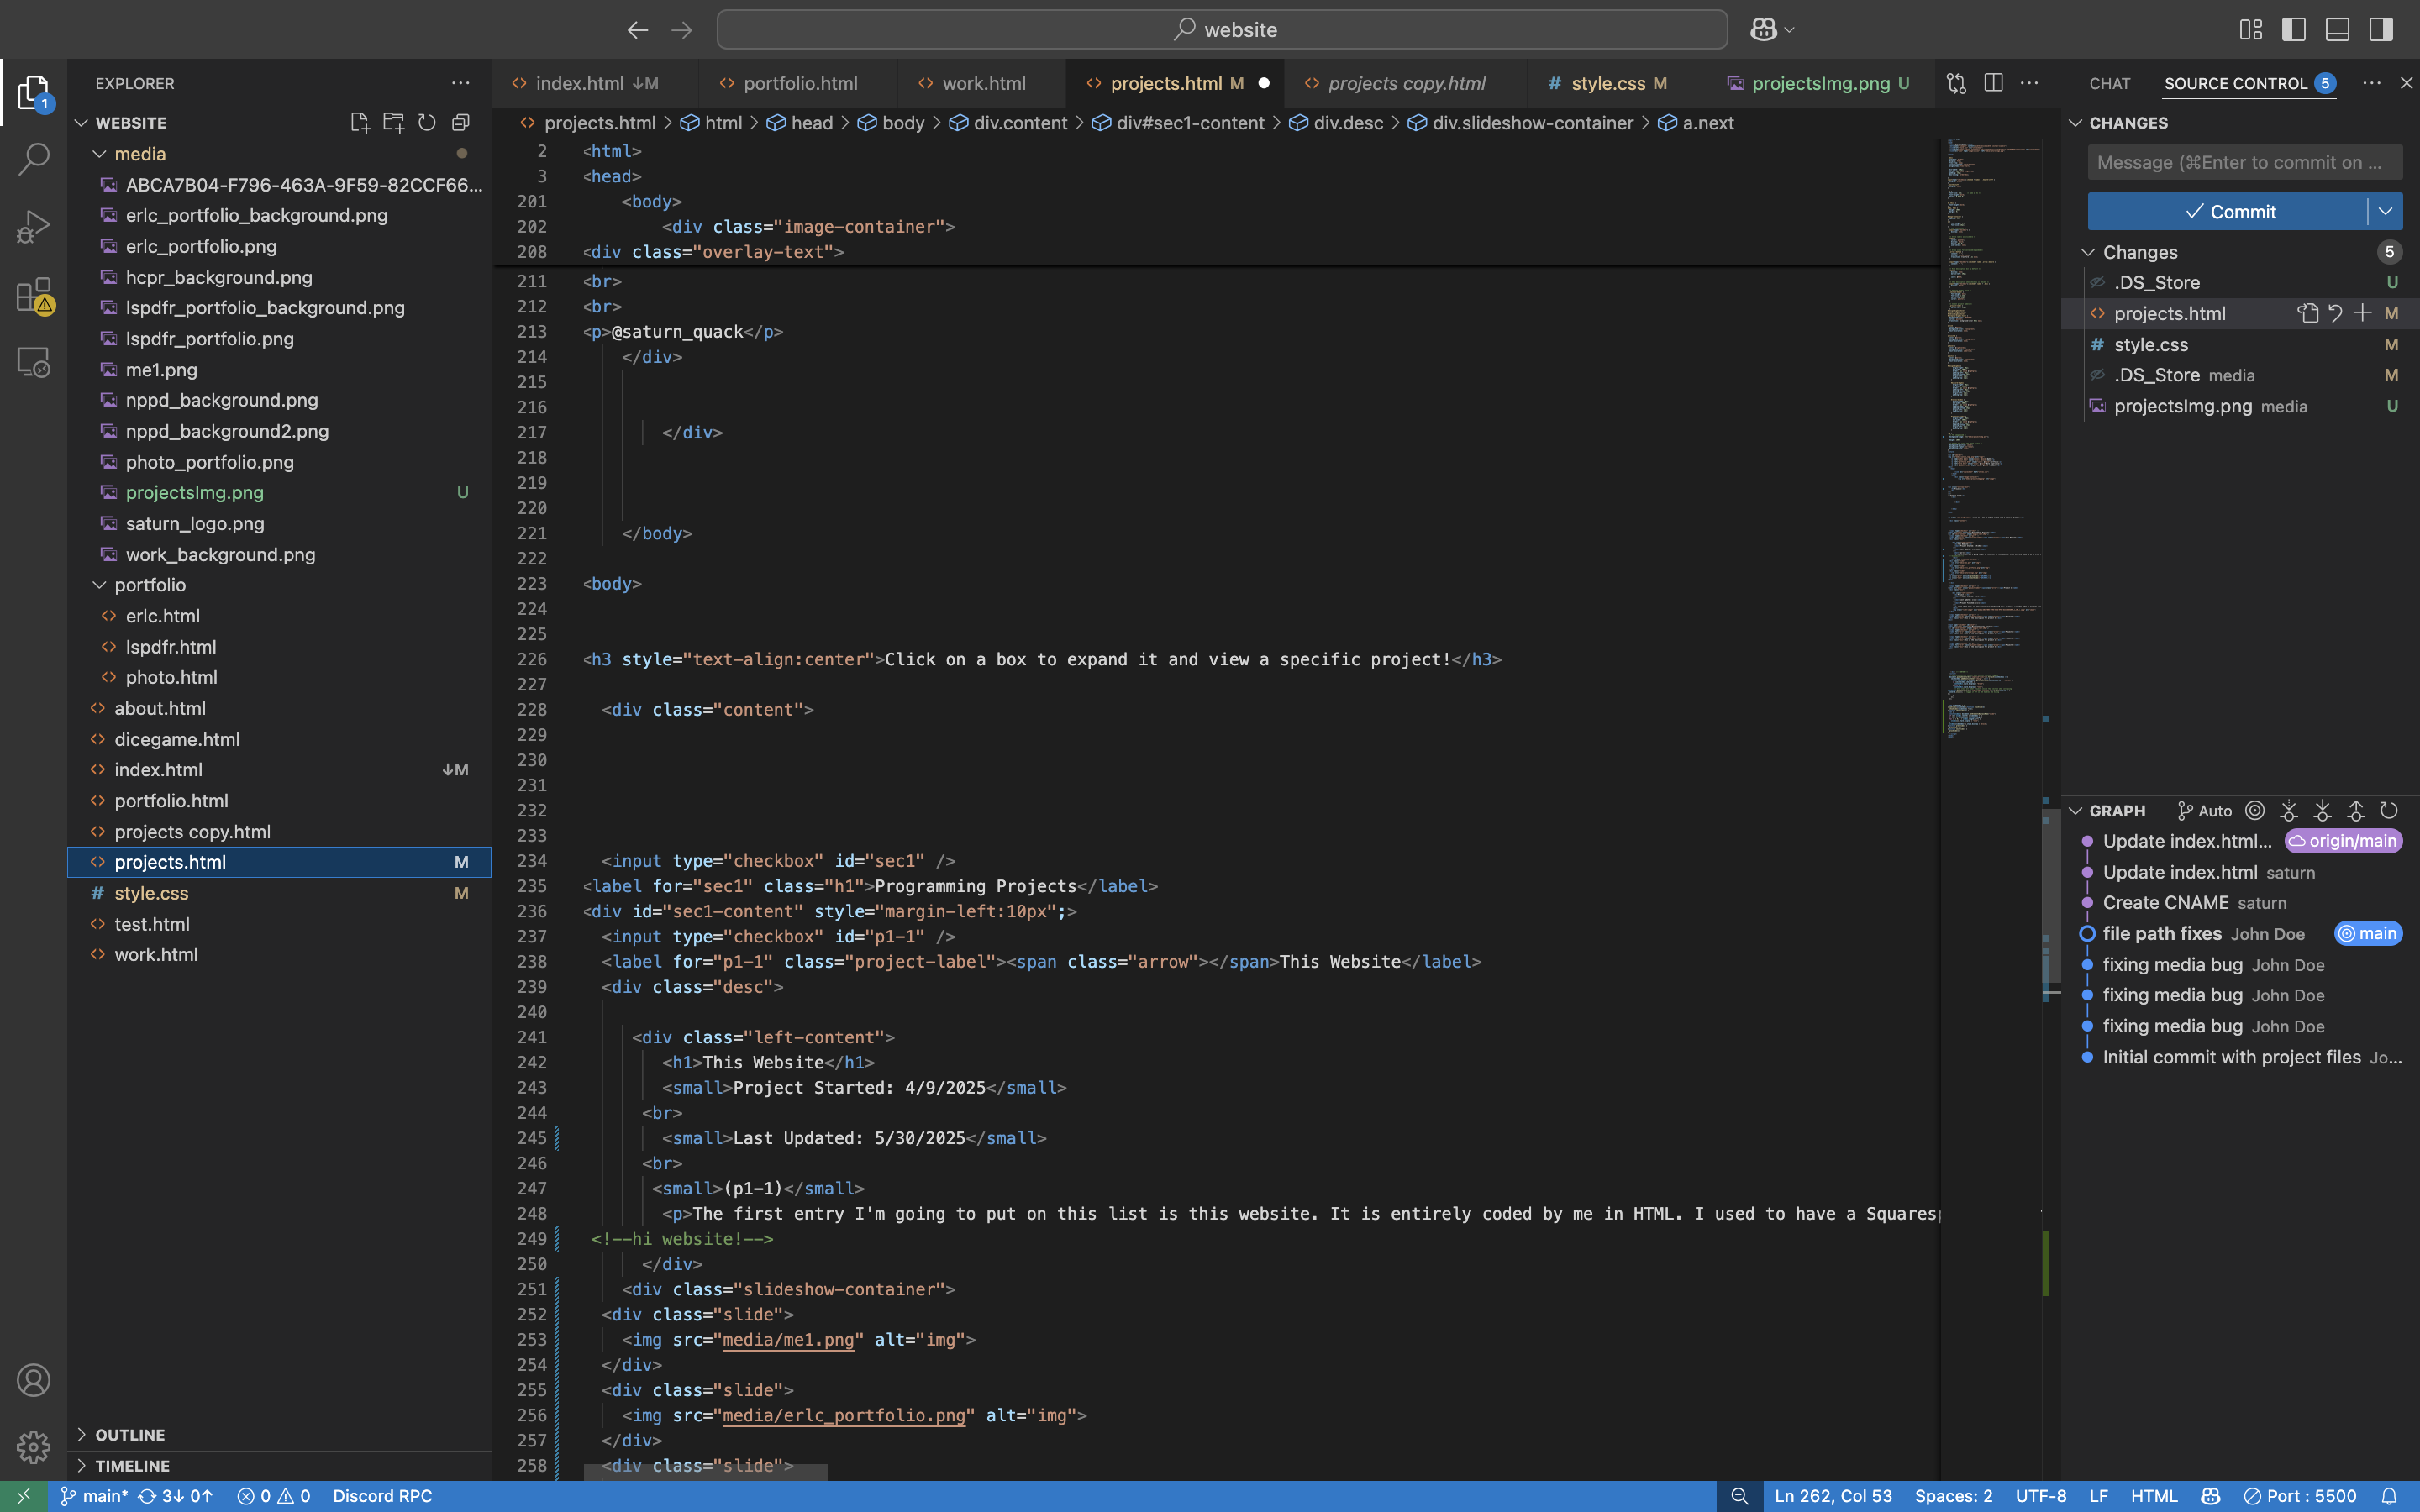2420x1512 pixels.
Task: Open the Search view icon
Action: 33,158
